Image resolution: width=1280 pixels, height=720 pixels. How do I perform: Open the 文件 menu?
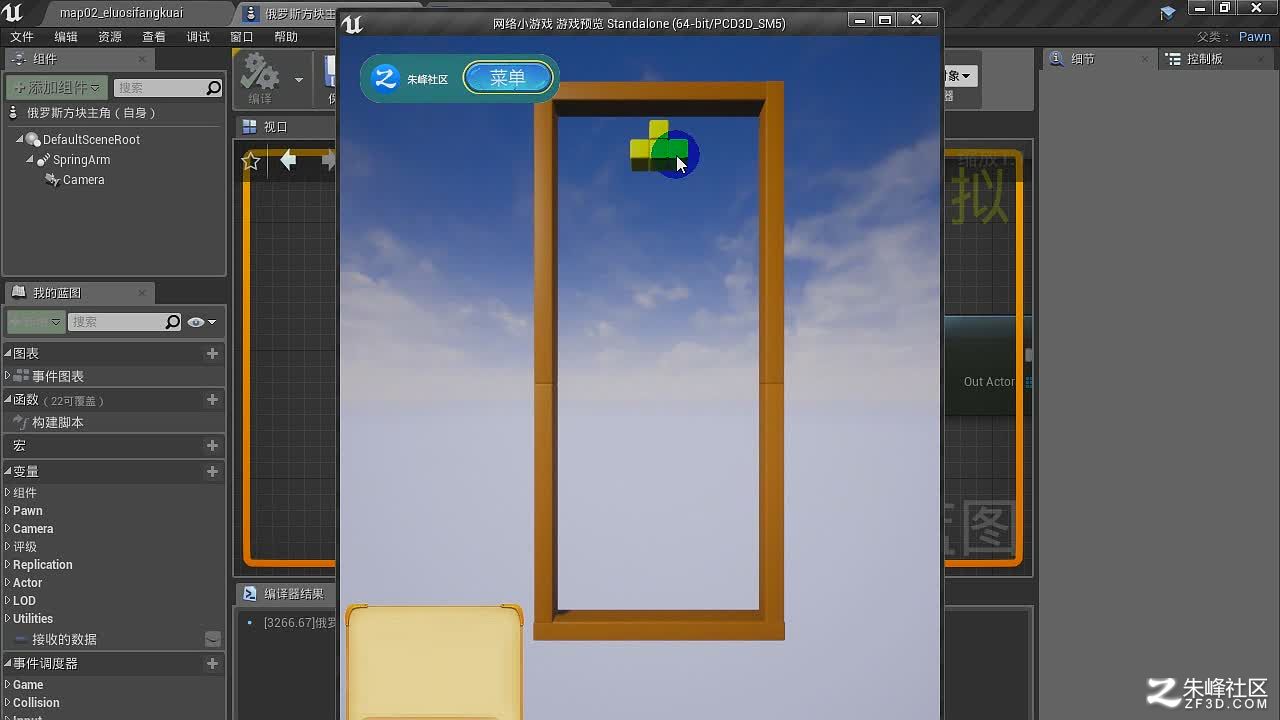22,37
